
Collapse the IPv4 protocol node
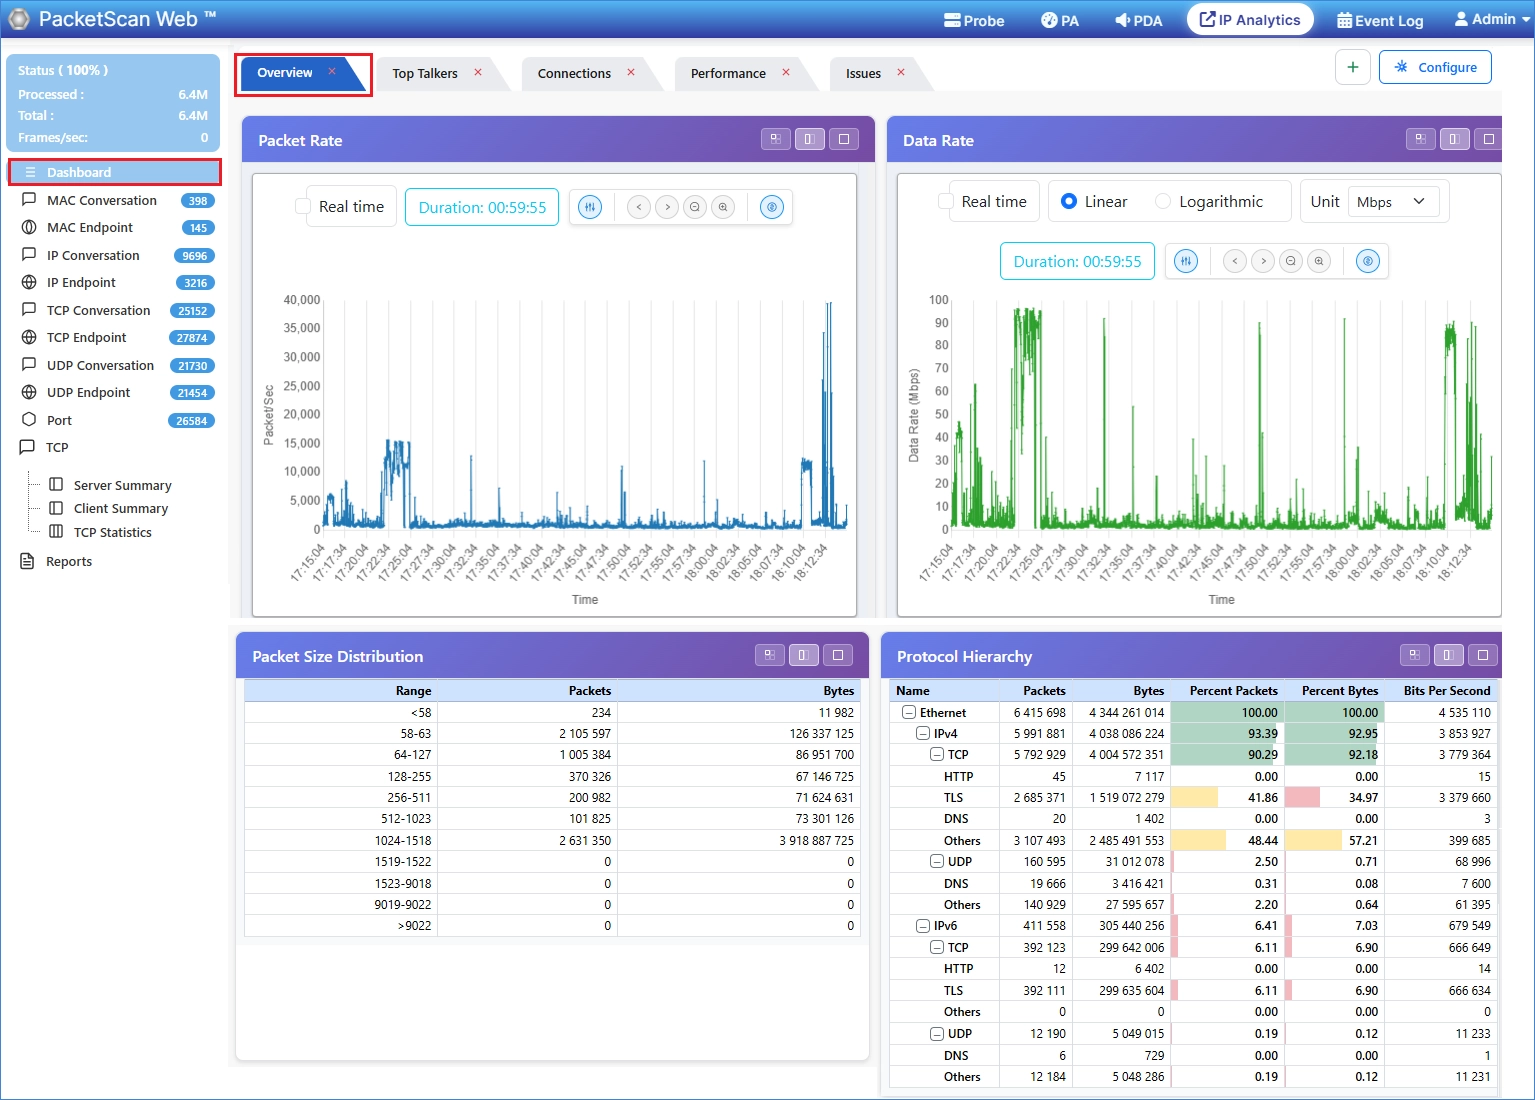pos(923,734)
